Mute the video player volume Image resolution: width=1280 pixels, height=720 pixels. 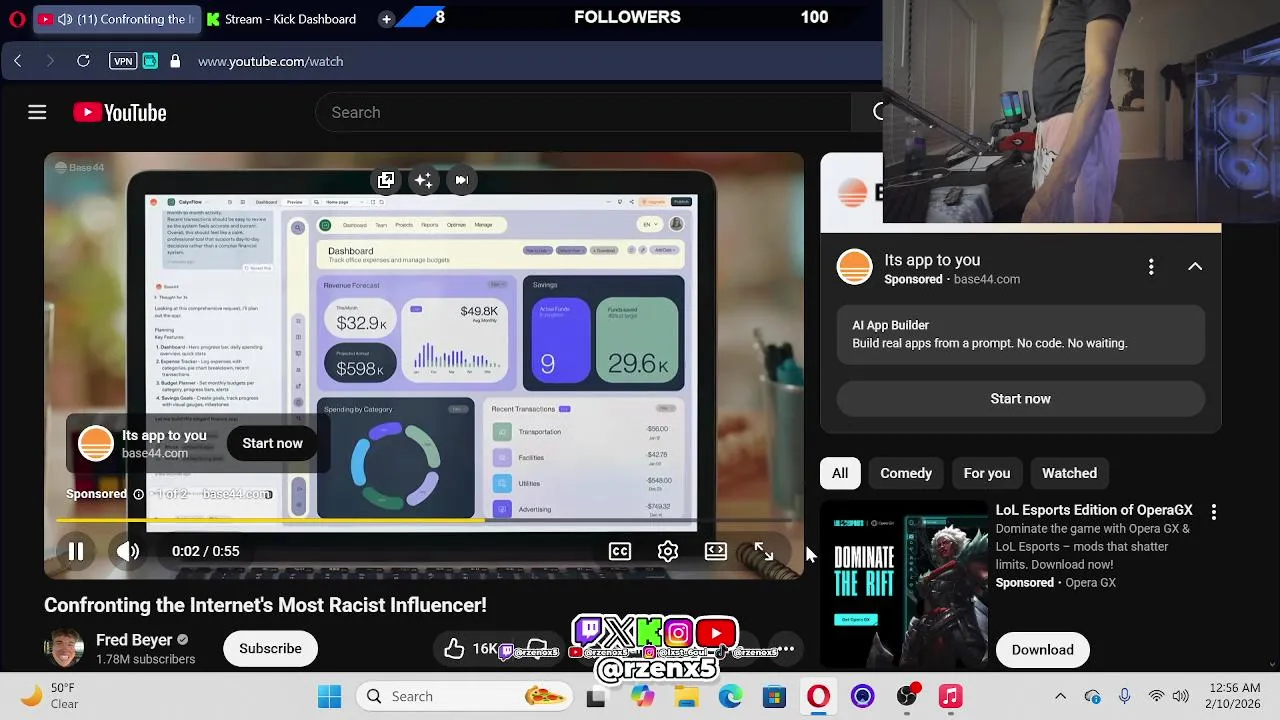(128, 551)
